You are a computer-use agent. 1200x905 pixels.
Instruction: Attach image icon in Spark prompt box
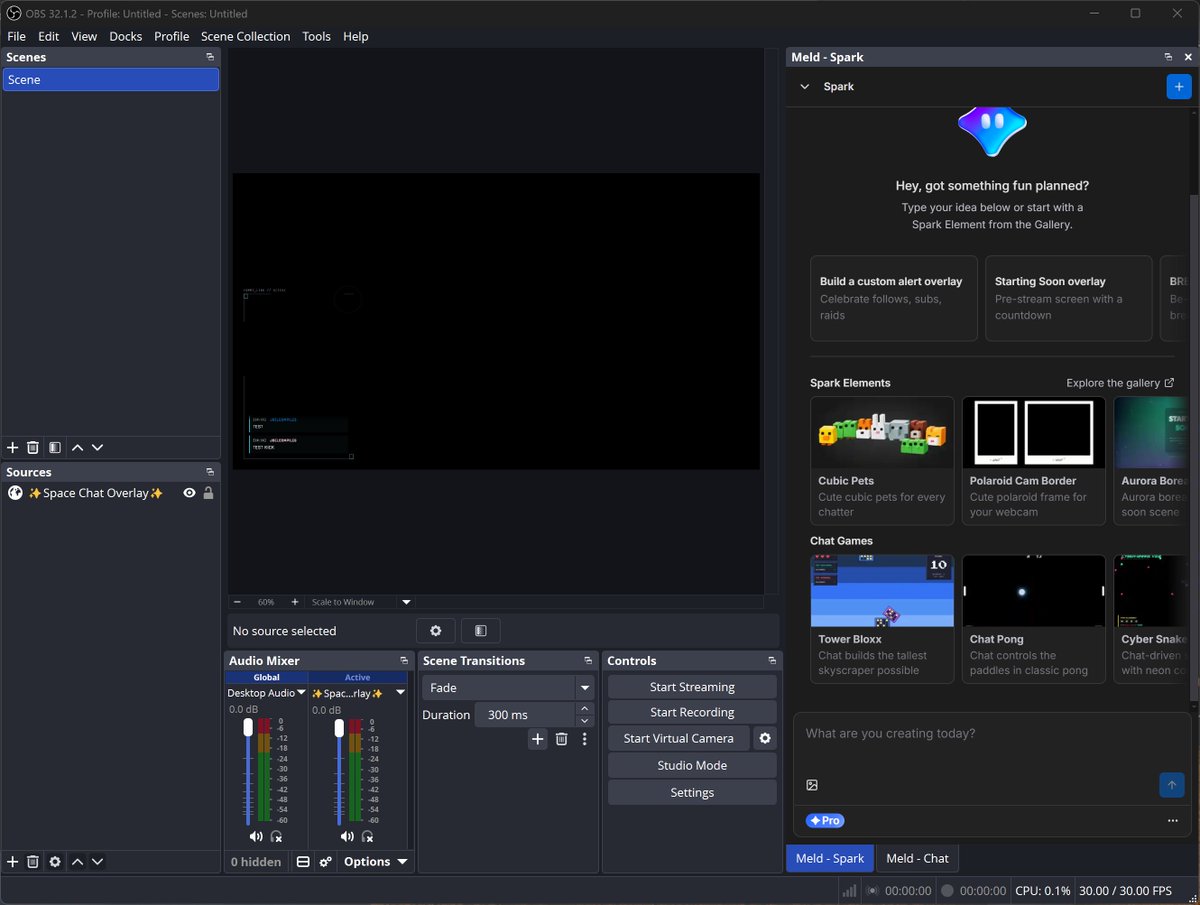pos(812,785)
